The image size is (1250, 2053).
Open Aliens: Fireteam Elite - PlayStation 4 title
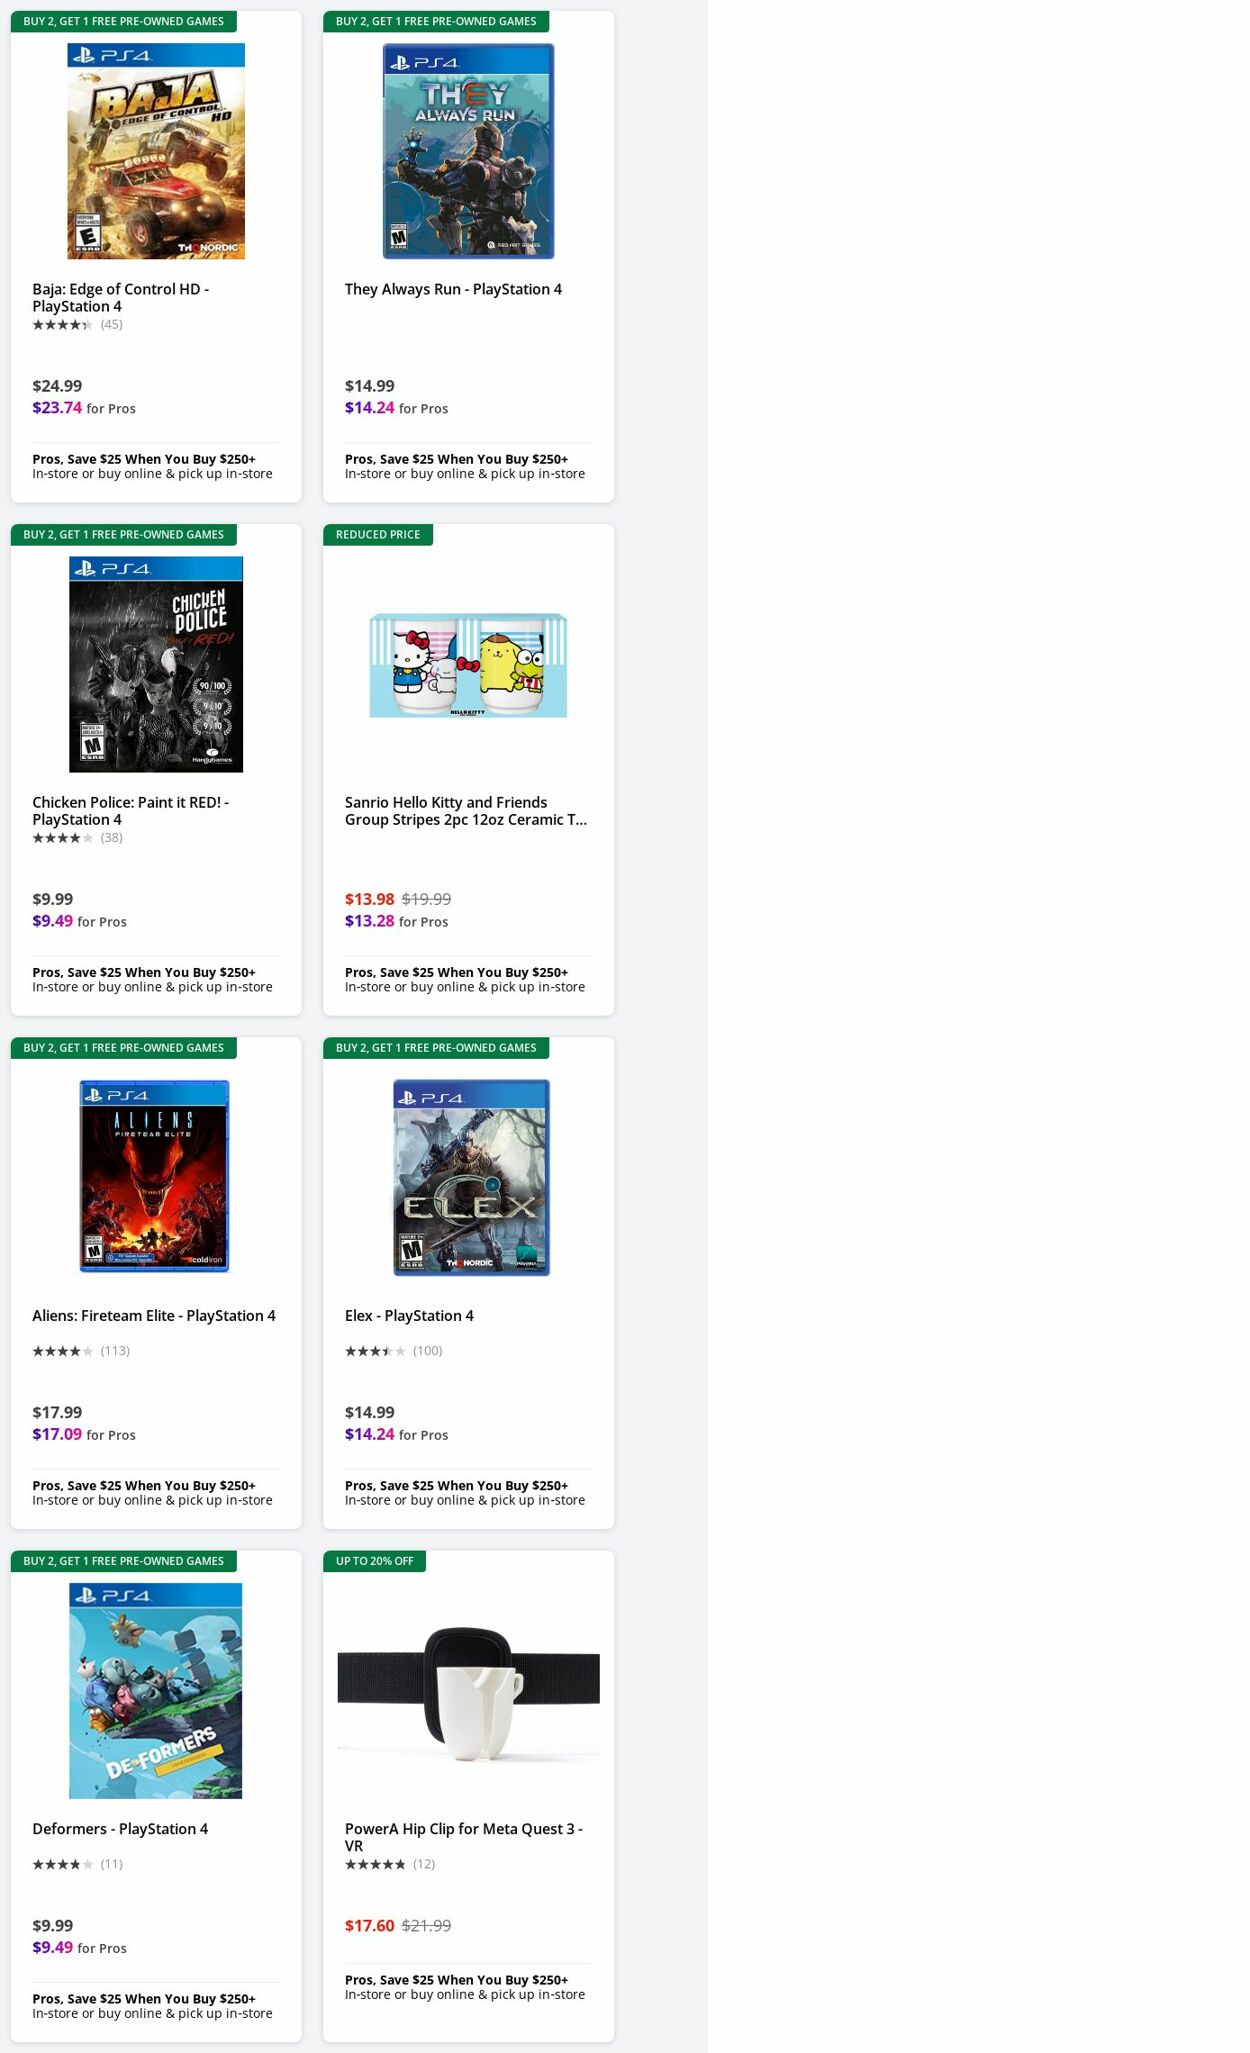click(154, 1316)
